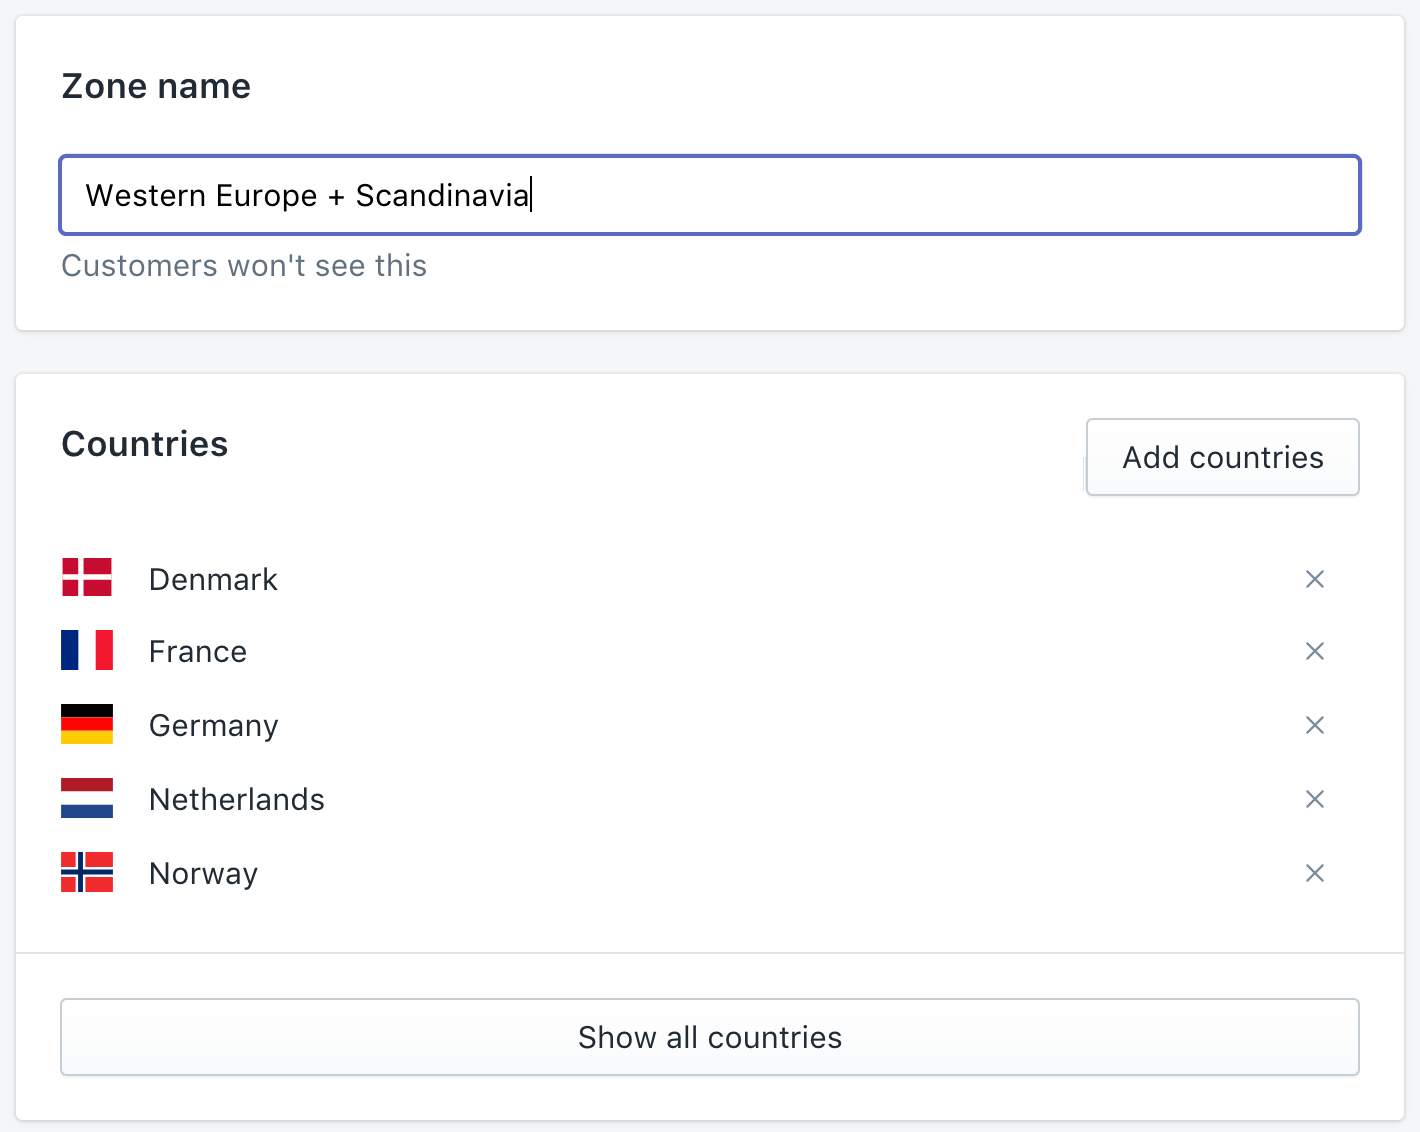1420x1132 pixels.
Task: Select the Norway flag icon
Action: point(87,872)
